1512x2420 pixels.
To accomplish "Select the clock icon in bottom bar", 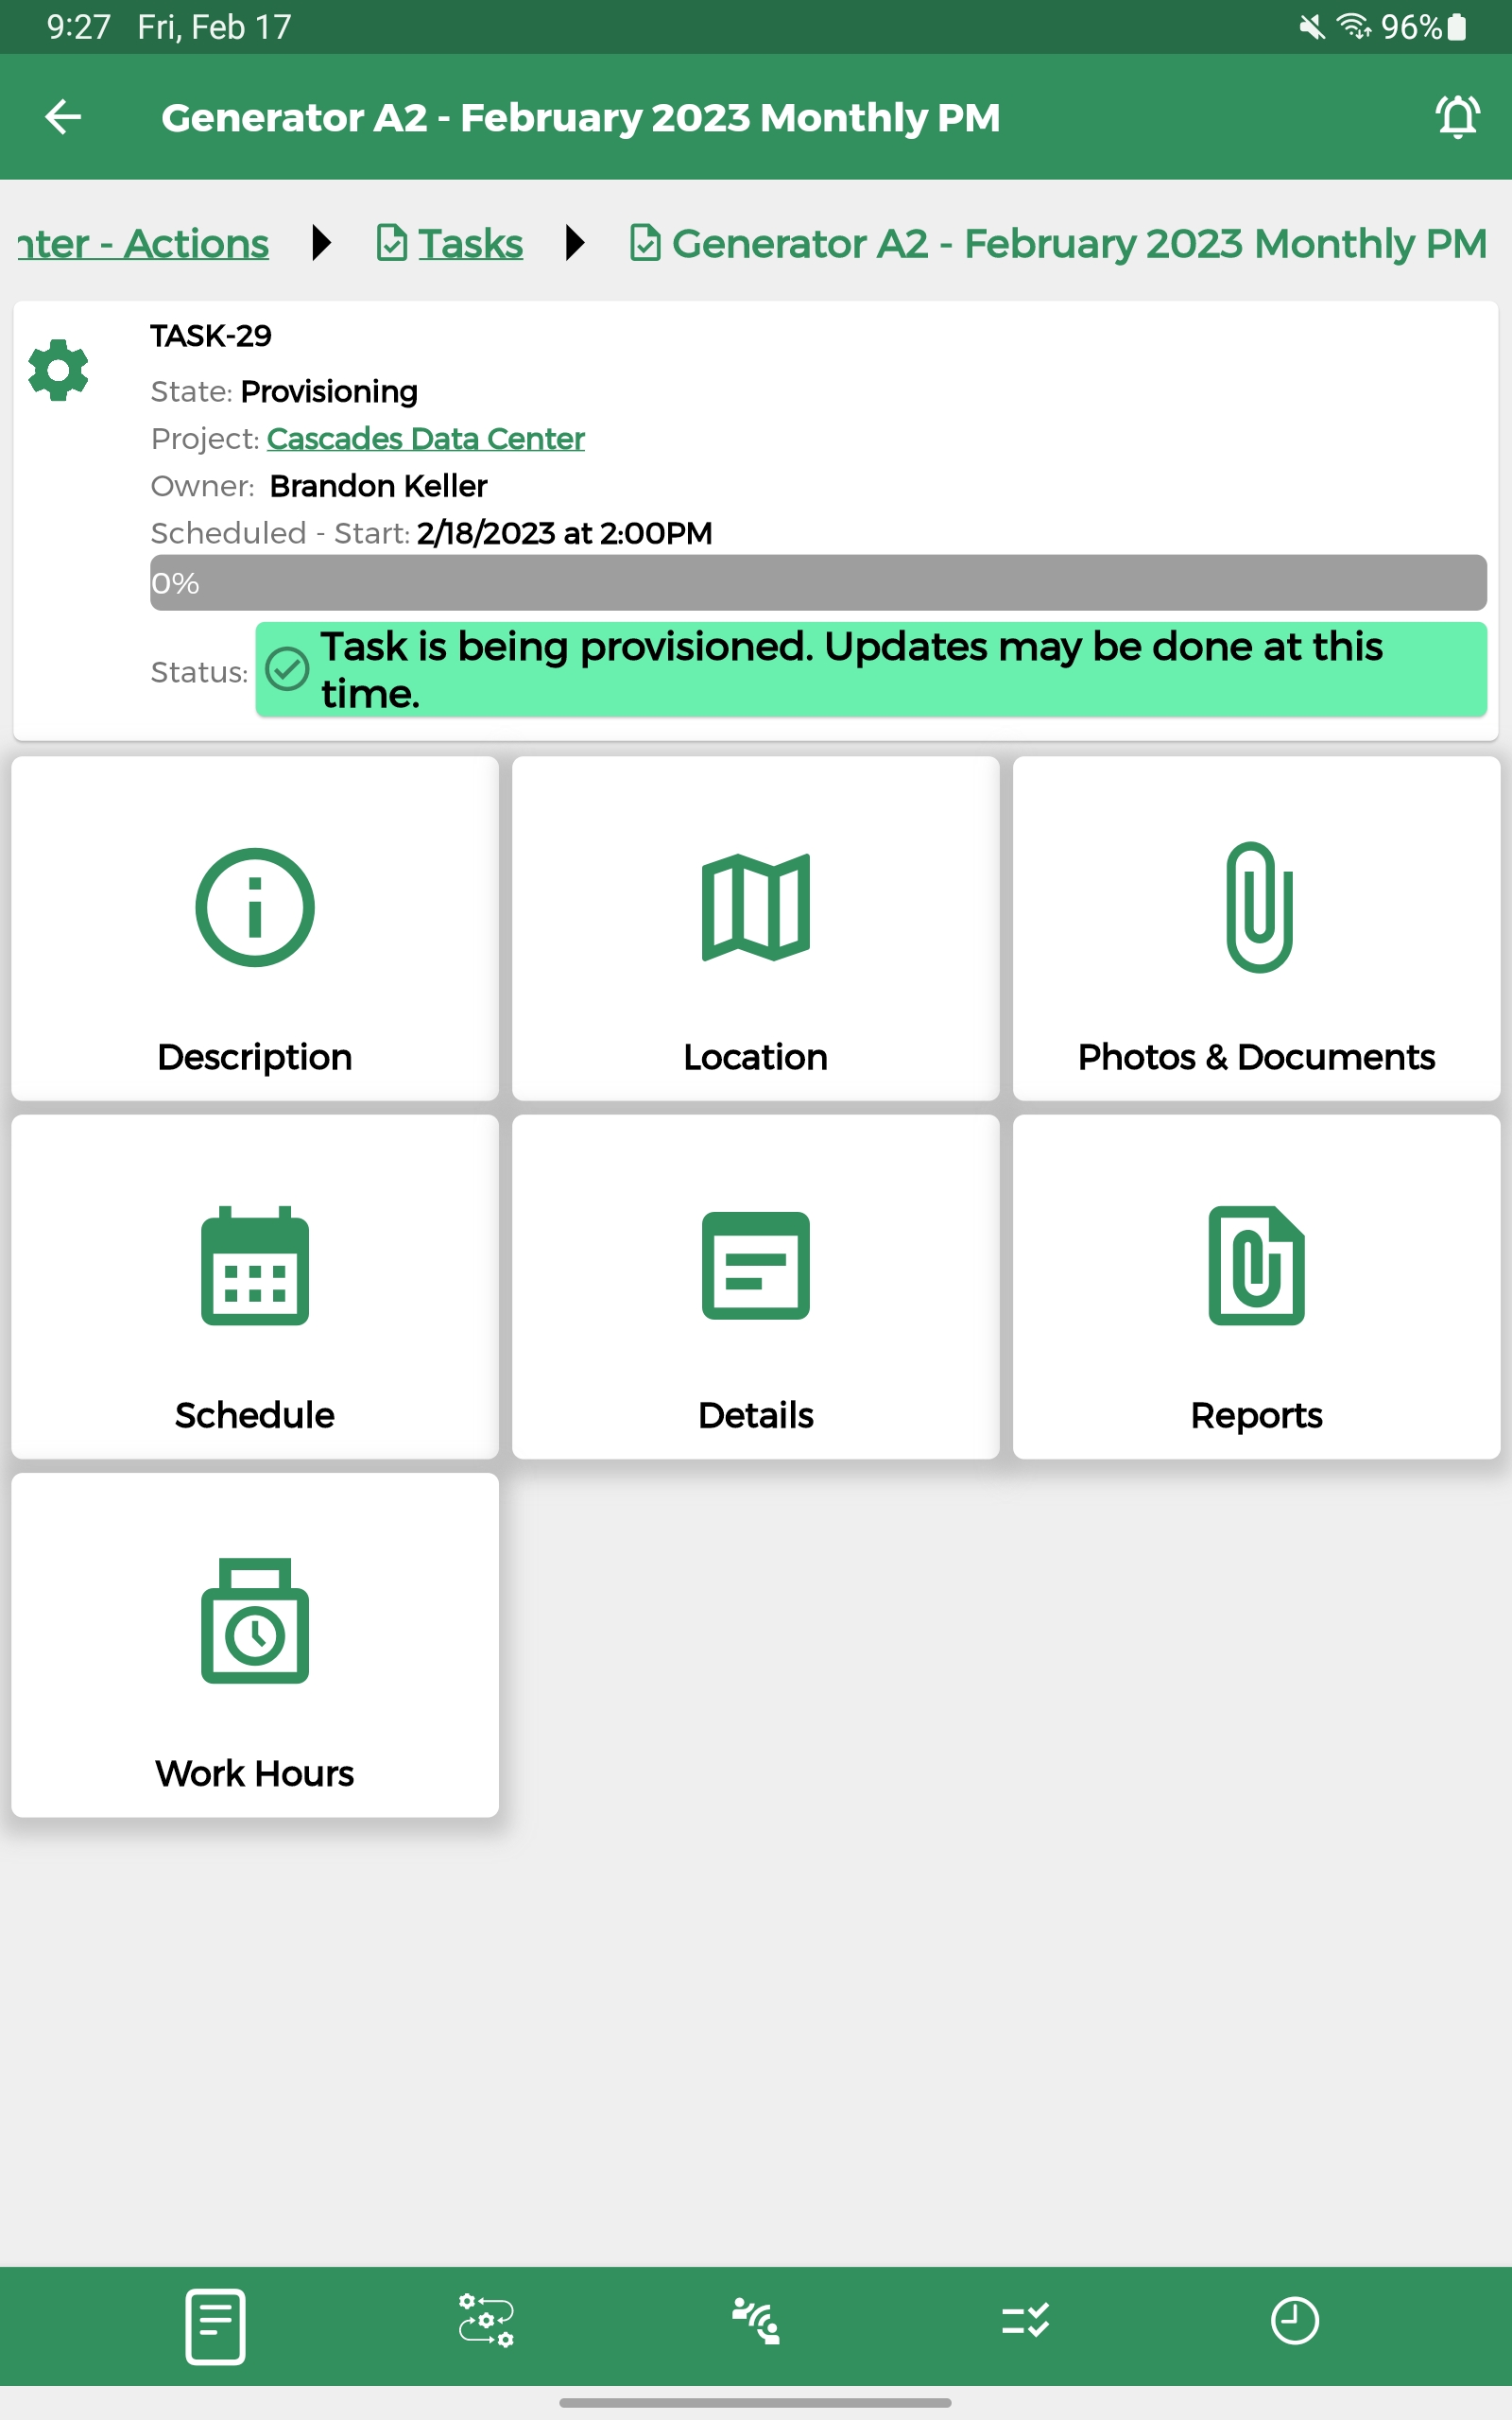I will (1294, 2320).
